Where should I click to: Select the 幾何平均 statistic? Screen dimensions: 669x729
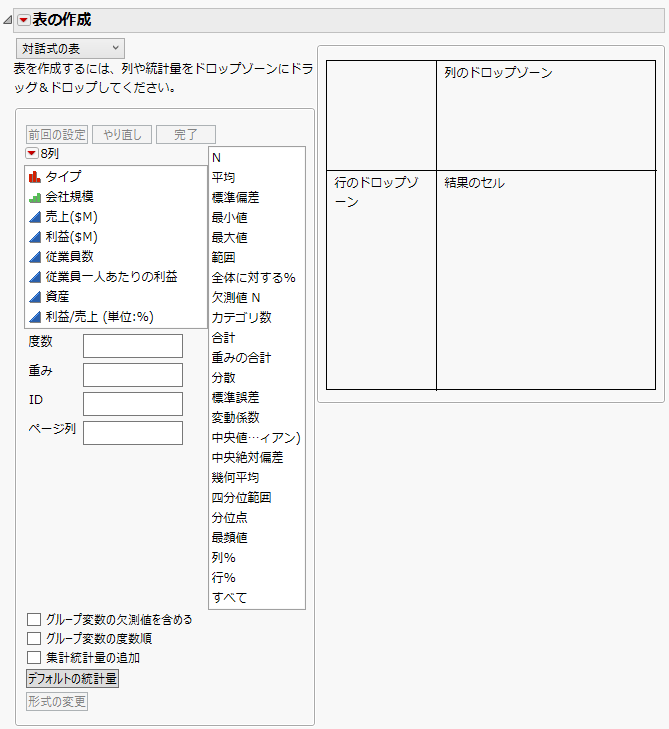(x=235, y=477)
